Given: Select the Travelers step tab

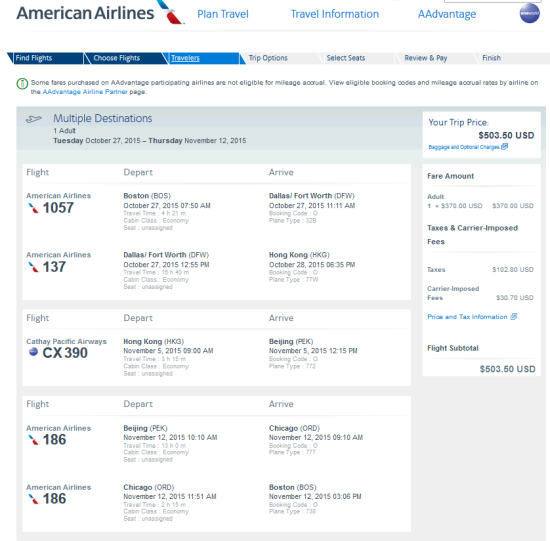Looking at the screenshot, I should (185, 58).
